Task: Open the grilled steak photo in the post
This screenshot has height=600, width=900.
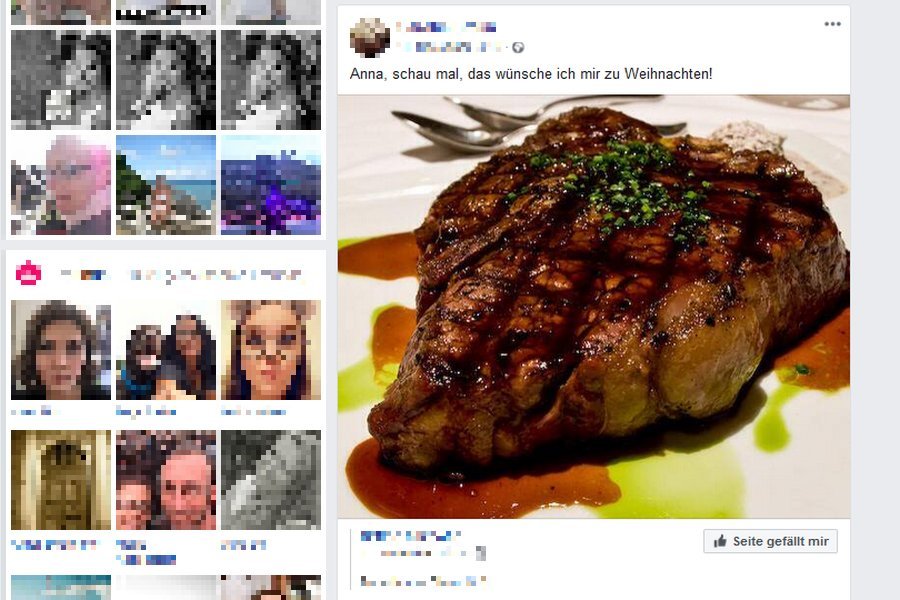Action: 593,307
